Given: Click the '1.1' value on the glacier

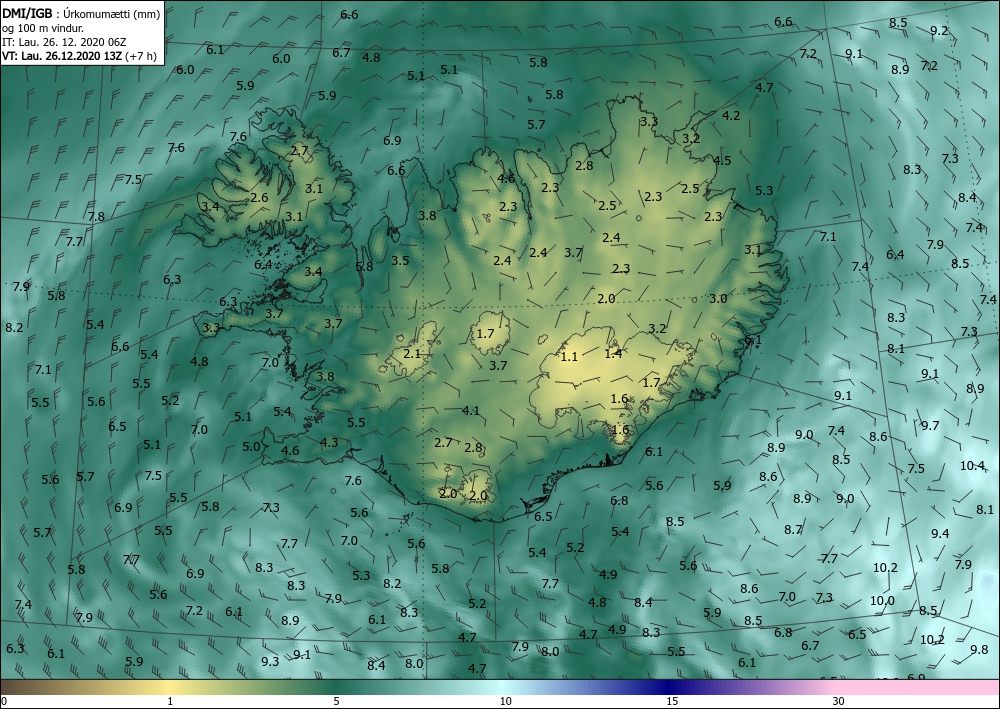Looking at the screenshot, I should (x=569, y=357).
